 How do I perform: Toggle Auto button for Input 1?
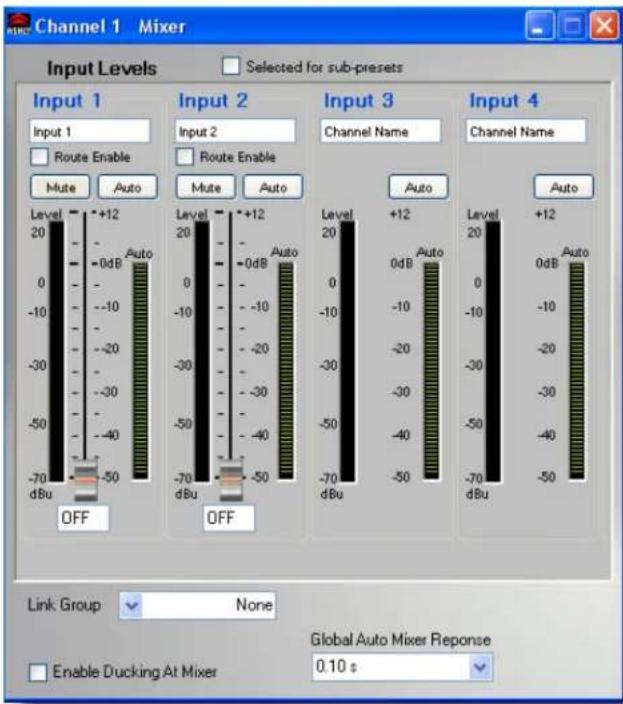coord(128,187)
